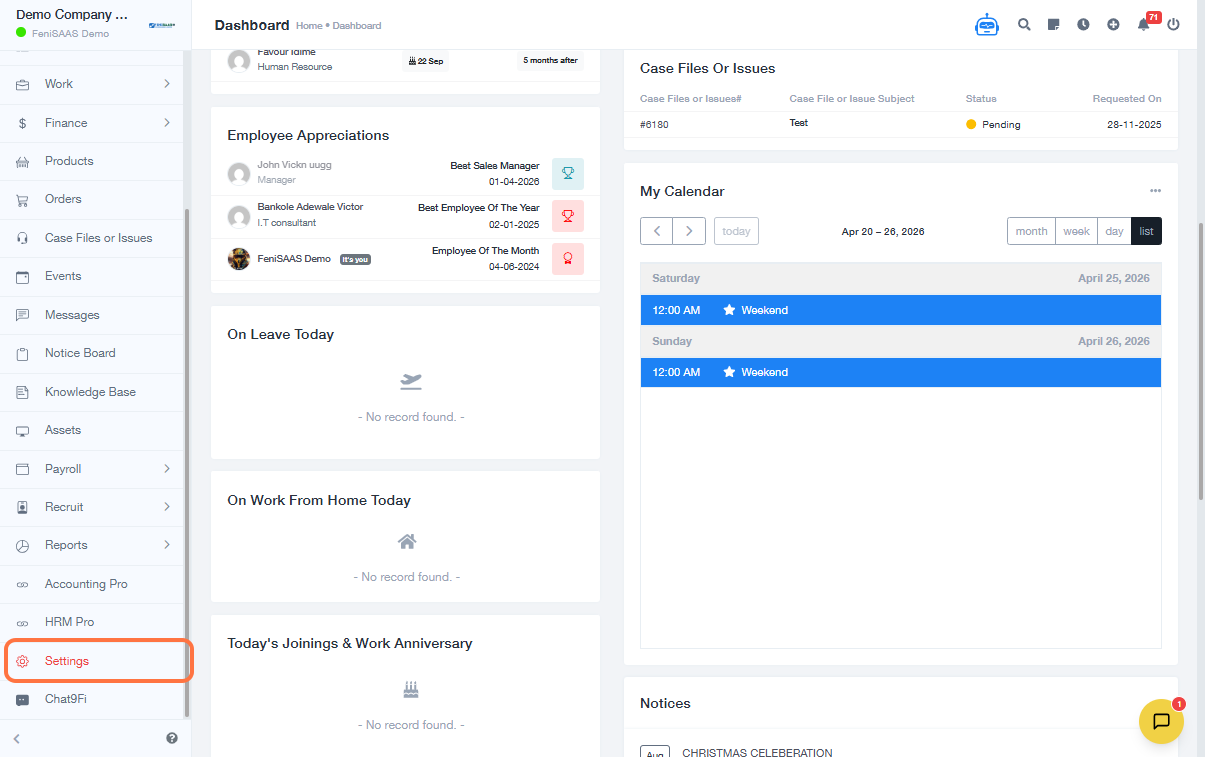Open the My Calendar options ellipsis

point(1155,191)
